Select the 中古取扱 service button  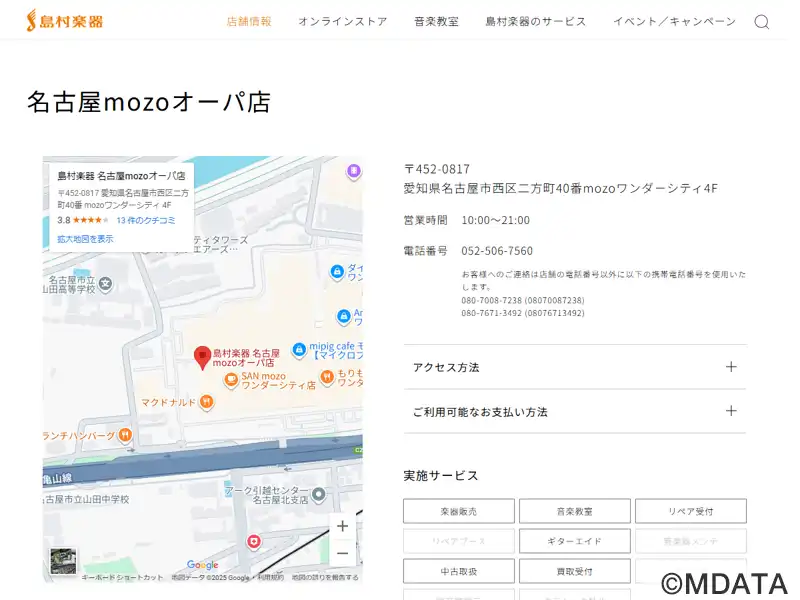pos(459,571)
